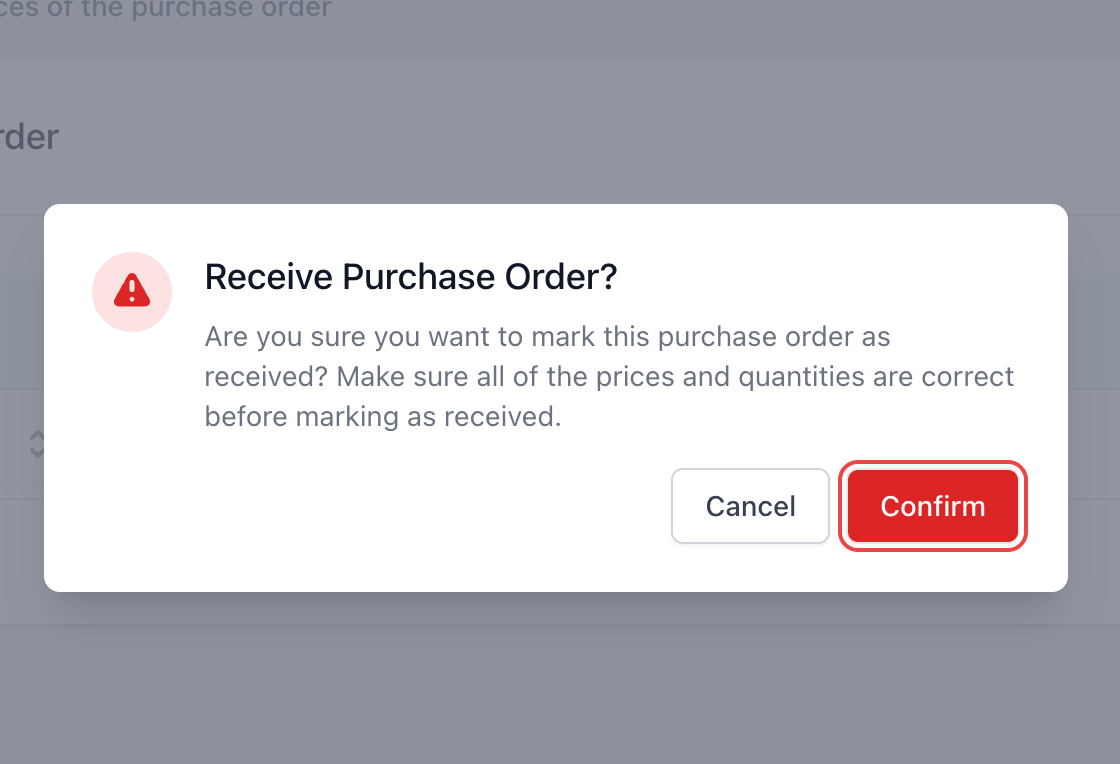Click the sort chevron icon behind the dialog
1120x764 pixels.
(x=36, y=443)
